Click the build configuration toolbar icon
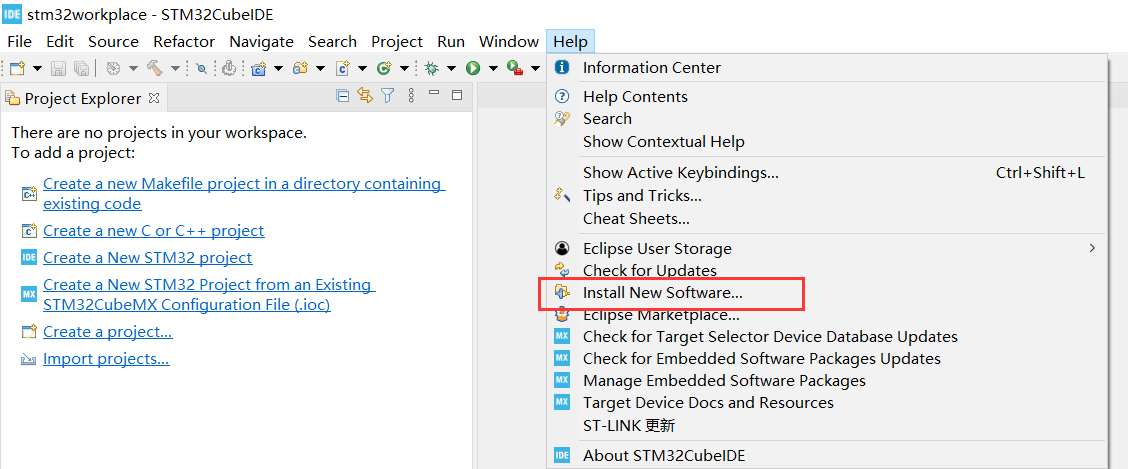The image size is (1128, 469). click(113, 68)
